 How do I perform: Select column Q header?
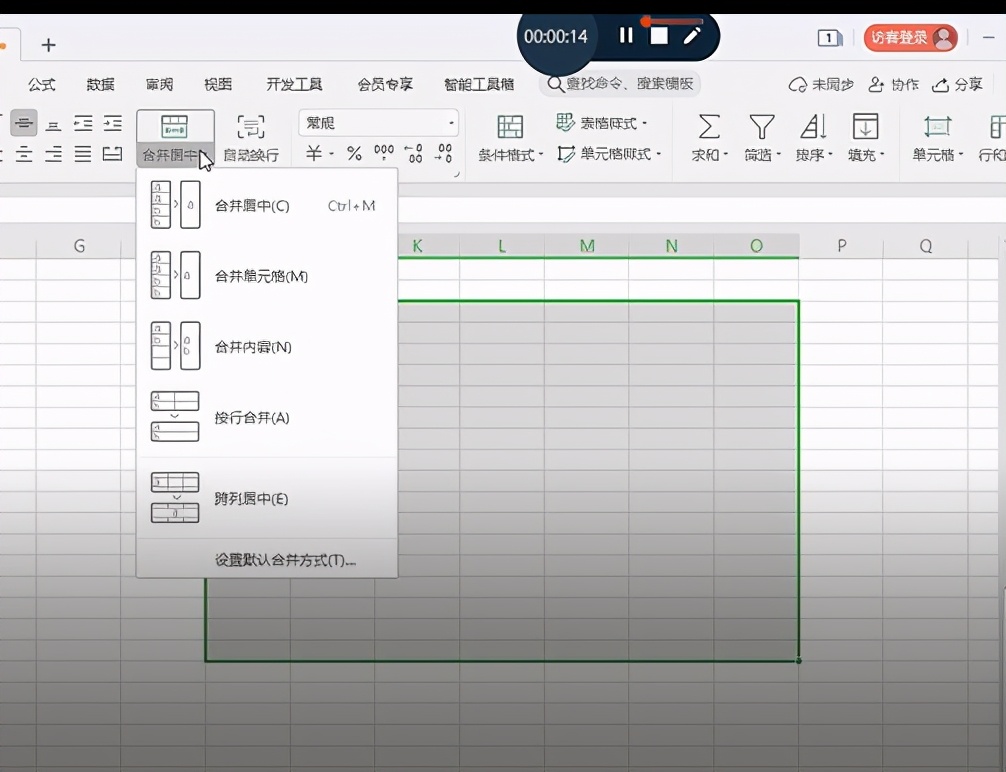pos(925,246)
